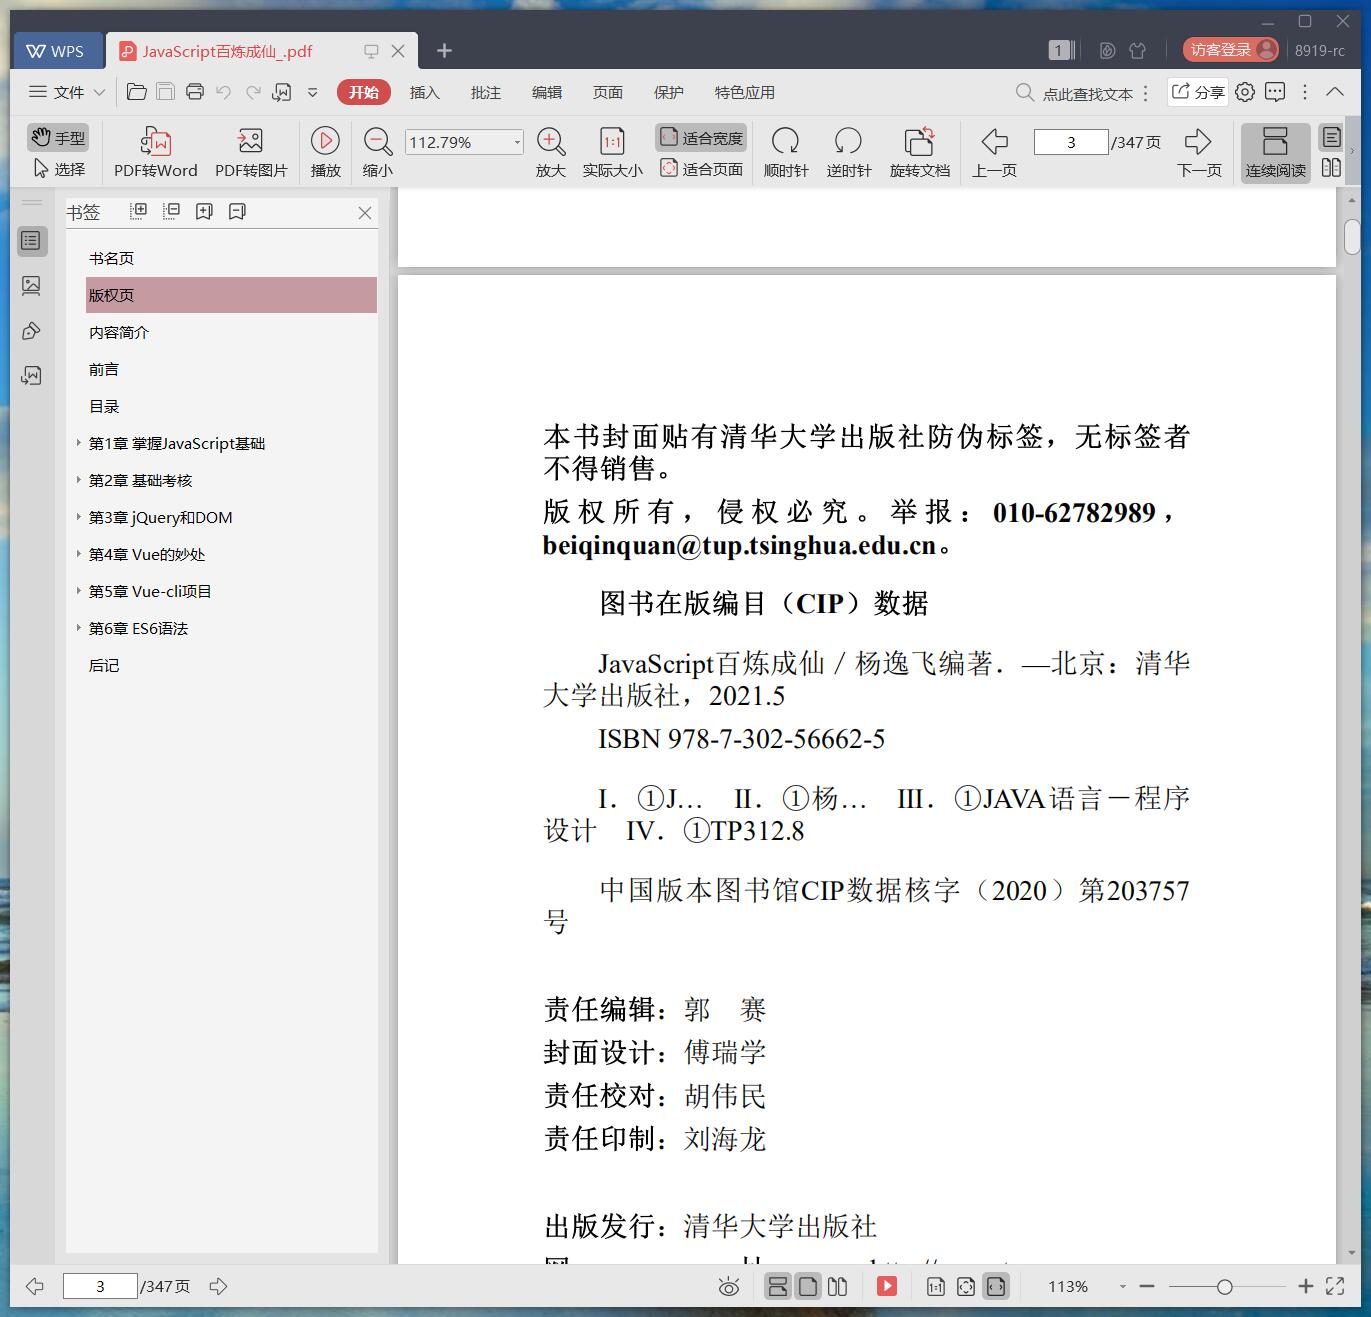
Task: Toggle single page view in status bar
Action: pyautogui.click(x=808, y=1287)
